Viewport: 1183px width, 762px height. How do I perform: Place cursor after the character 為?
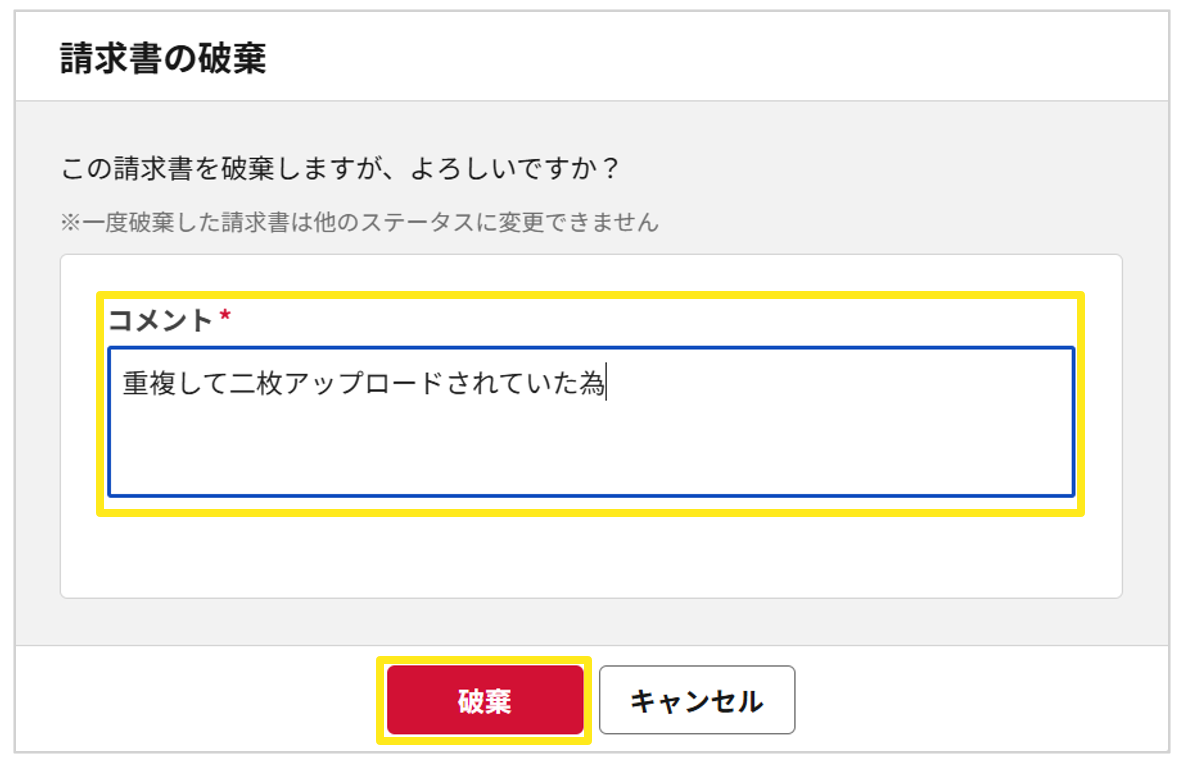(606, 384)
